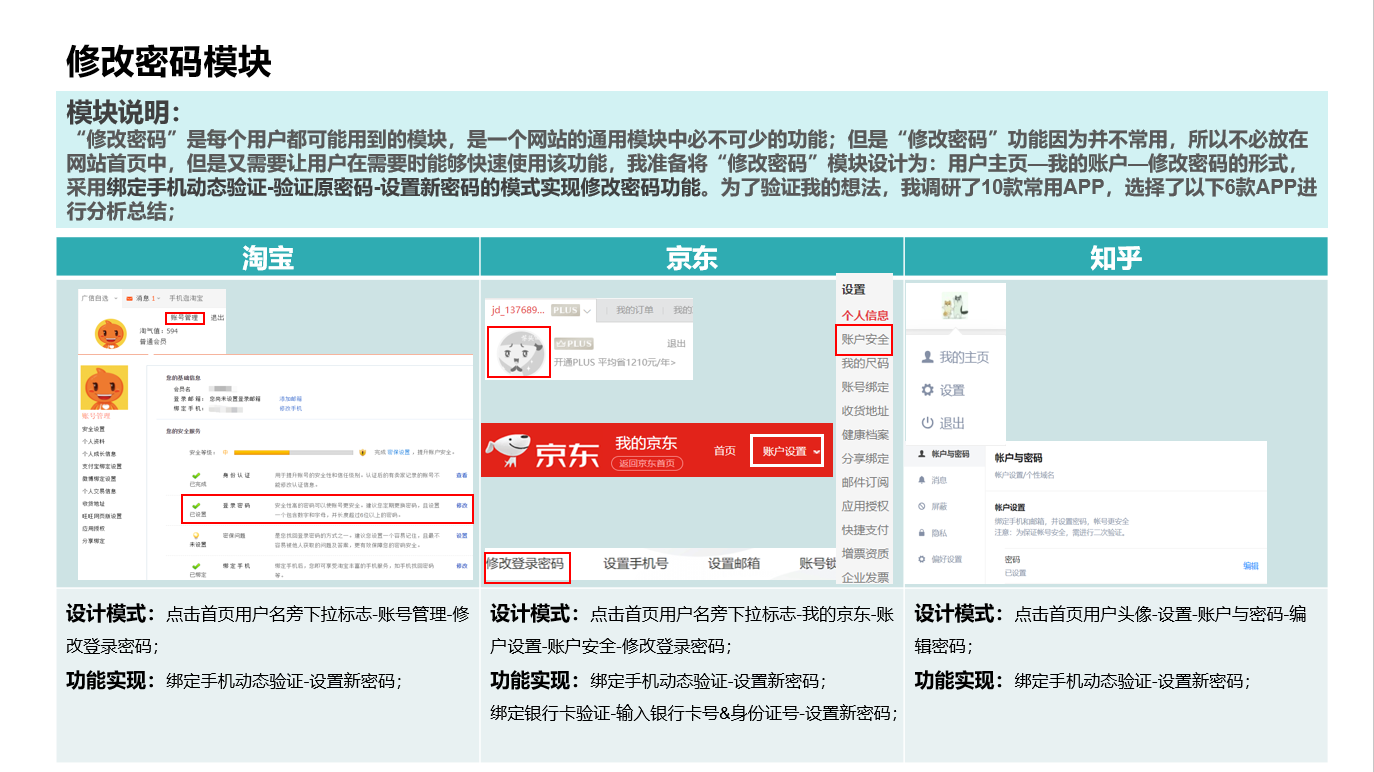
Task: Open the 设置邮箱 tab in JD
Action: tap(734, 564)
